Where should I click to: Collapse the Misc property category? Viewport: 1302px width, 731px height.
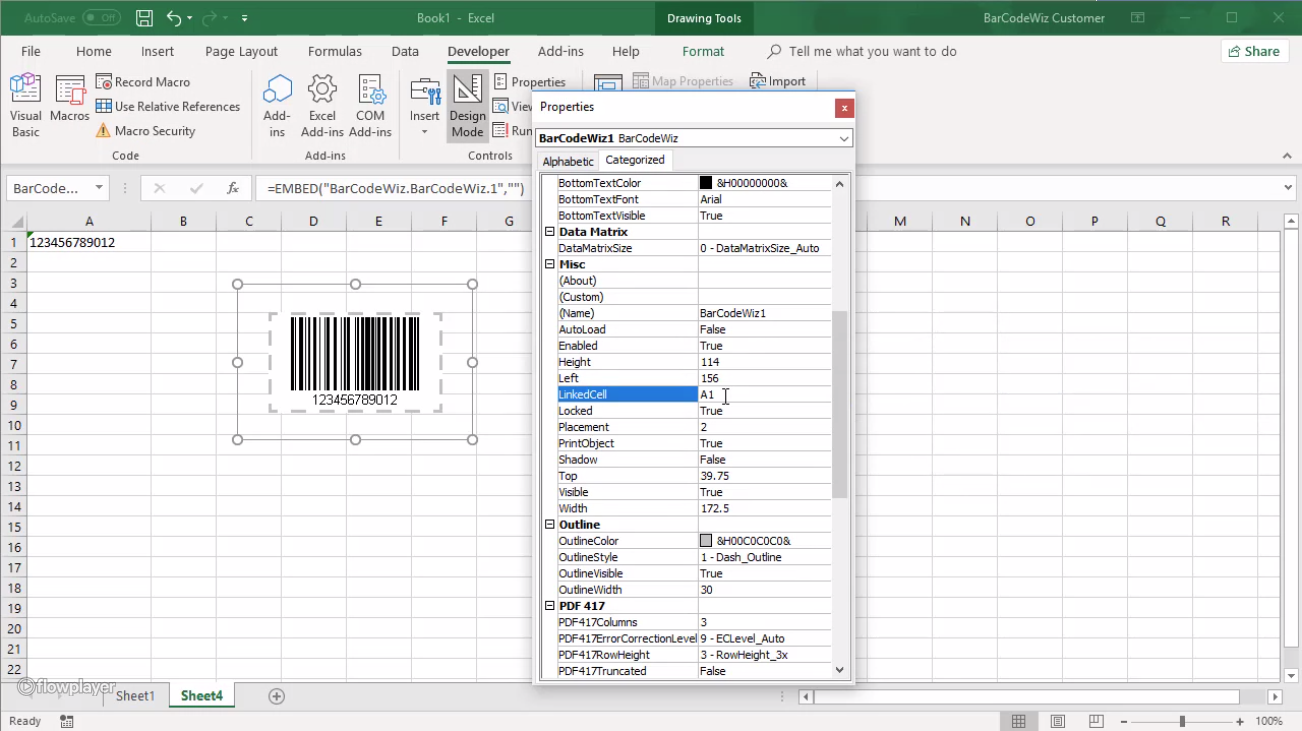point(549,264)
